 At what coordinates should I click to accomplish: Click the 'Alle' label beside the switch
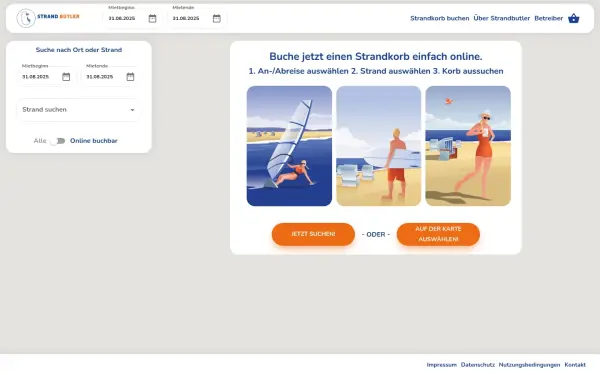tap(40, 141)
